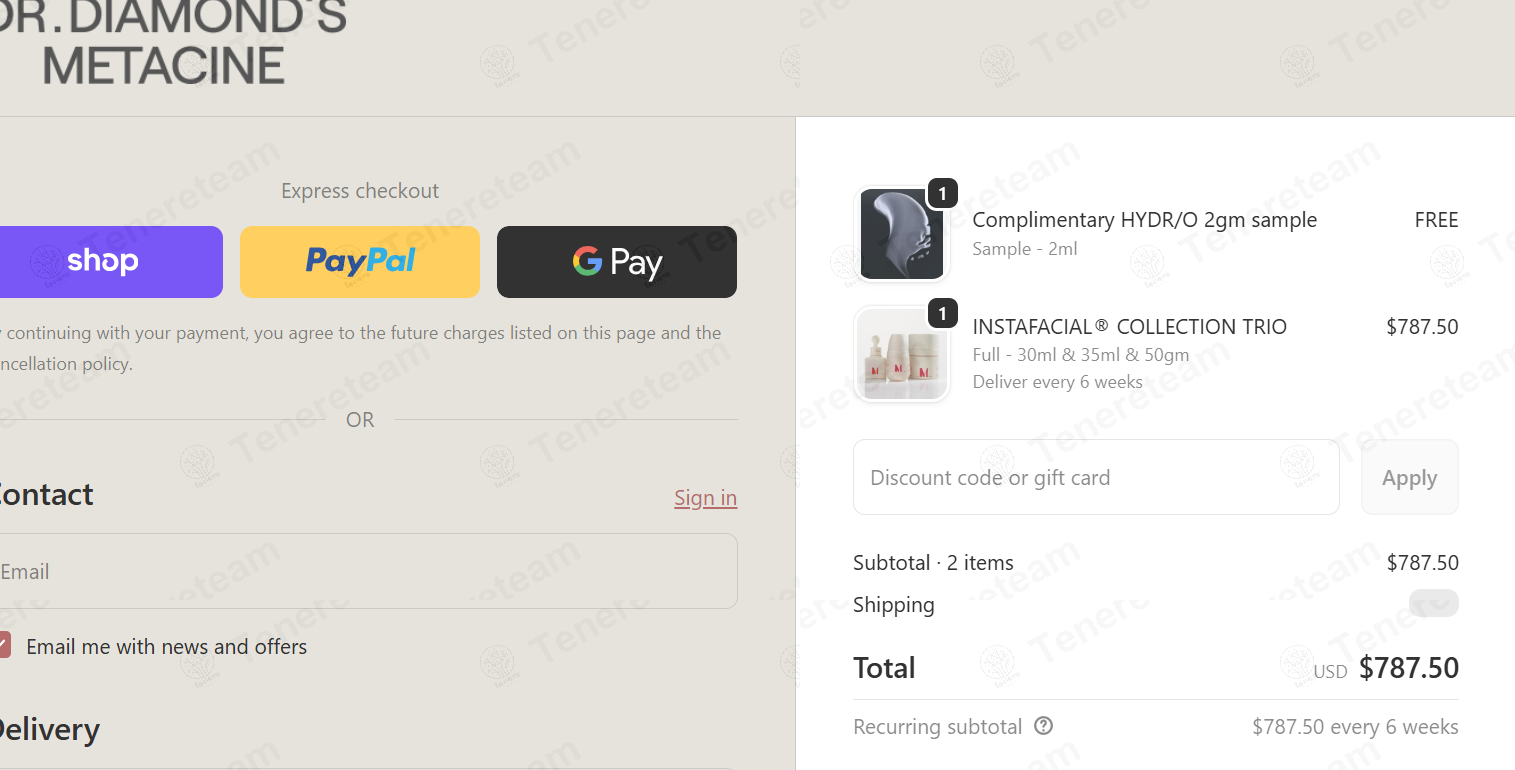The width and height of the screenshot is (1515, 770).
Task: Click the Deliver every 6 weeks text
Action: [x=1058, y=382]
